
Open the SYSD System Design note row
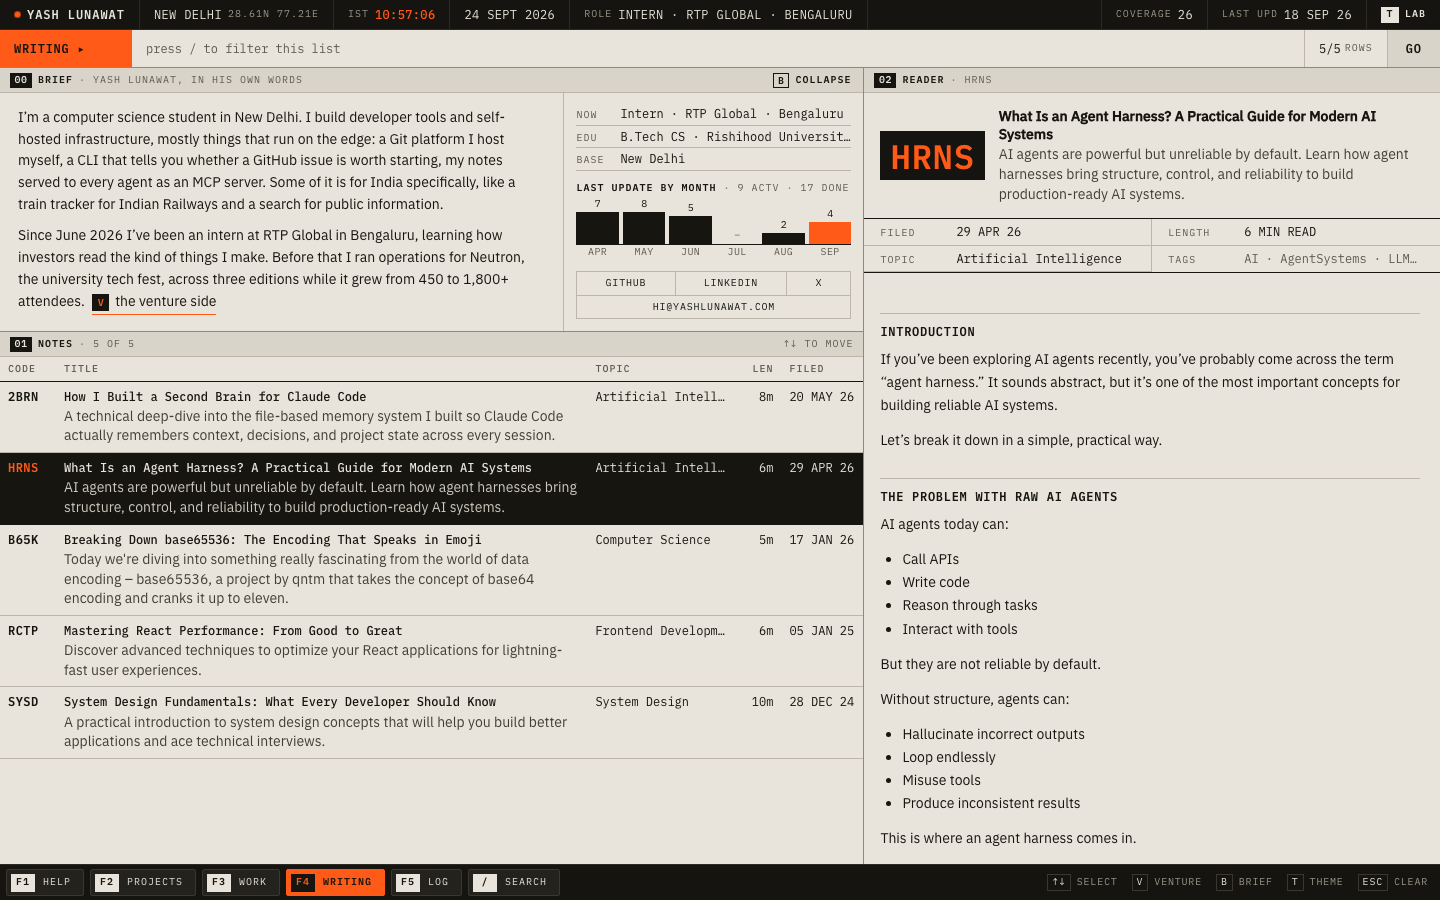431,722
